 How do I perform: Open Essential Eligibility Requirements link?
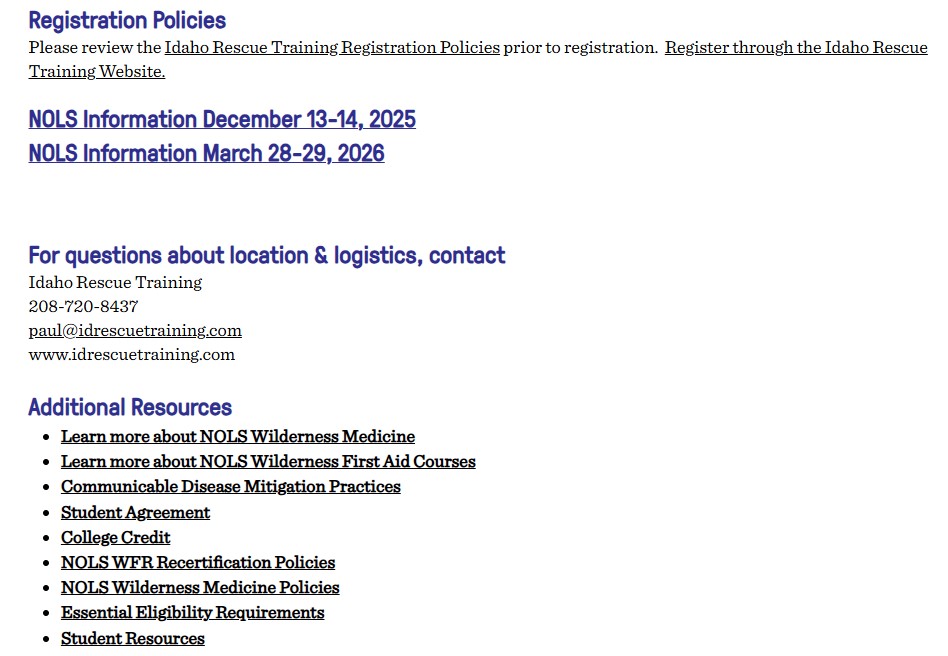(193, 613)
